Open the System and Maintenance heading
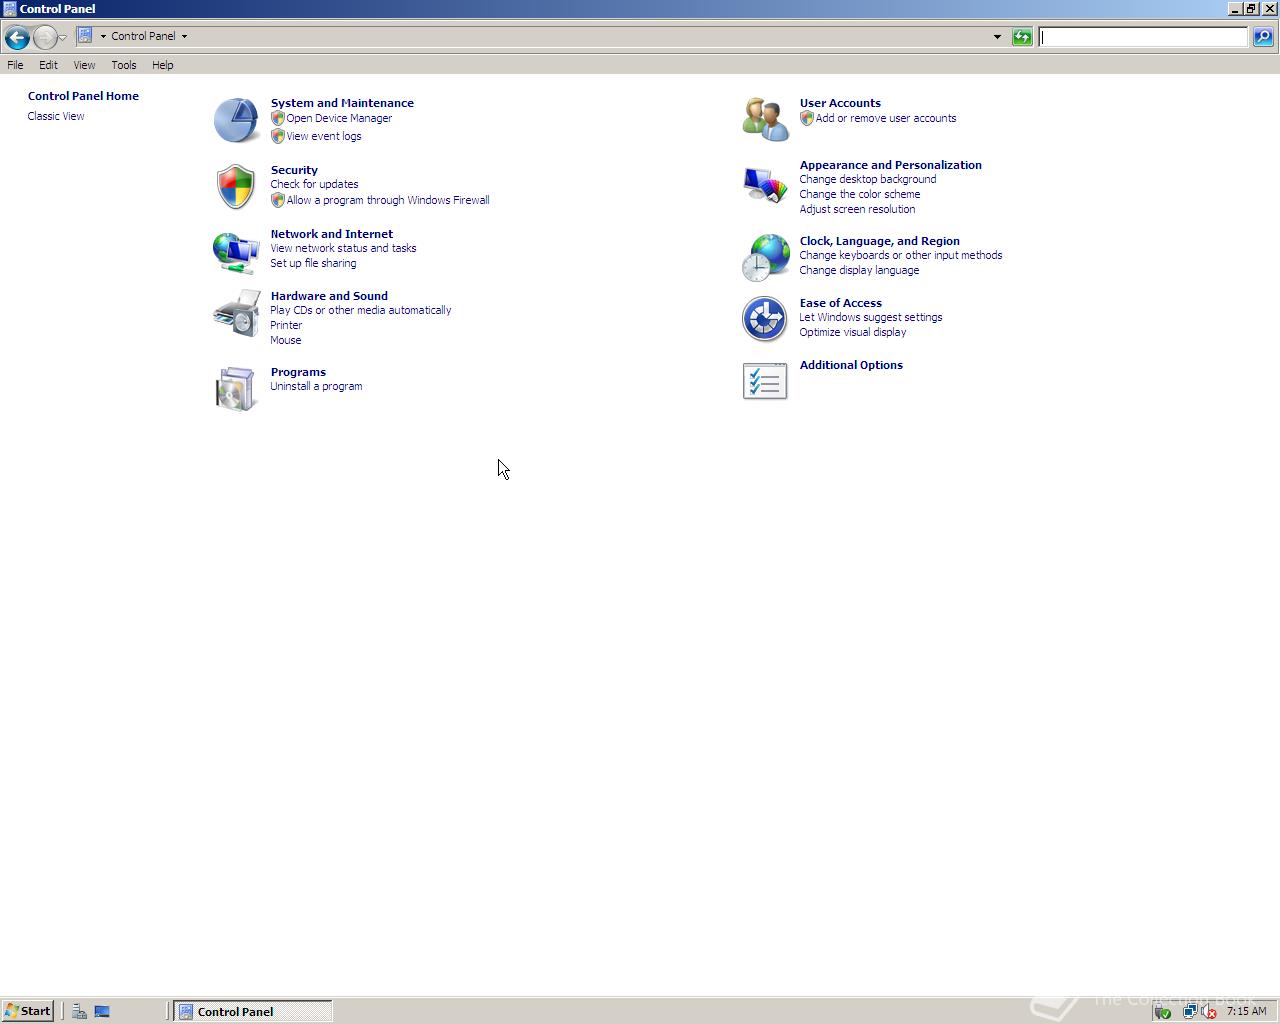The width and height of the screenshot is (1280, 1024). 342,103
